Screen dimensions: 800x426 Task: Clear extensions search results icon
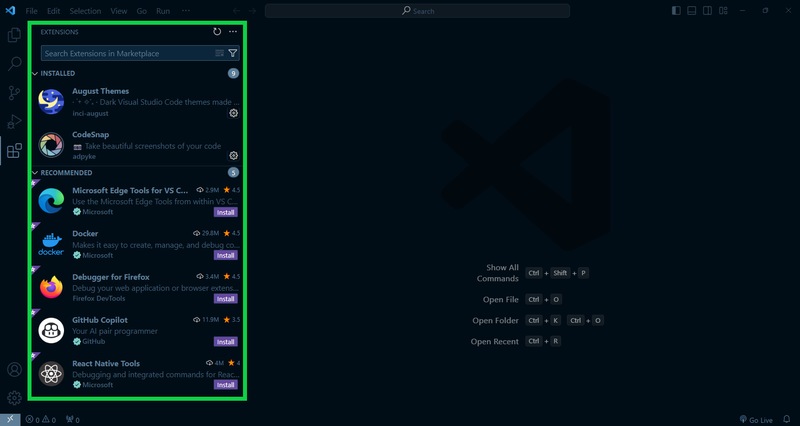click(x=219, y=53)
